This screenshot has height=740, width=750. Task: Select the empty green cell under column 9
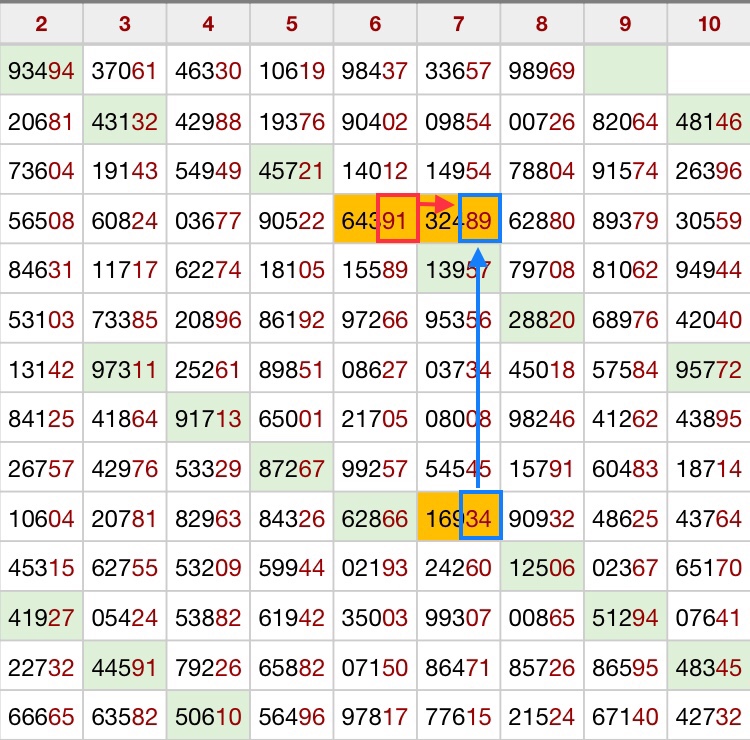tap(625, 71)
